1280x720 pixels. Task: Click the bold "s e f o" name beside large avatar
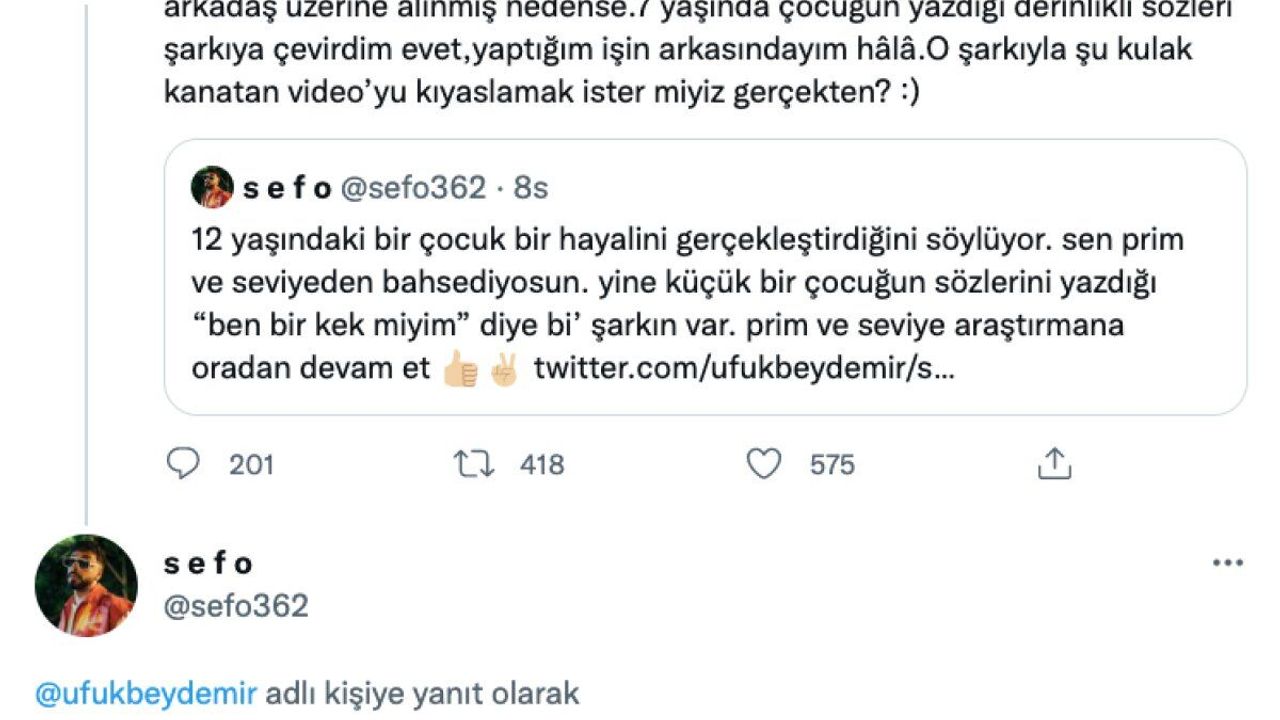[x=208, y=563]
